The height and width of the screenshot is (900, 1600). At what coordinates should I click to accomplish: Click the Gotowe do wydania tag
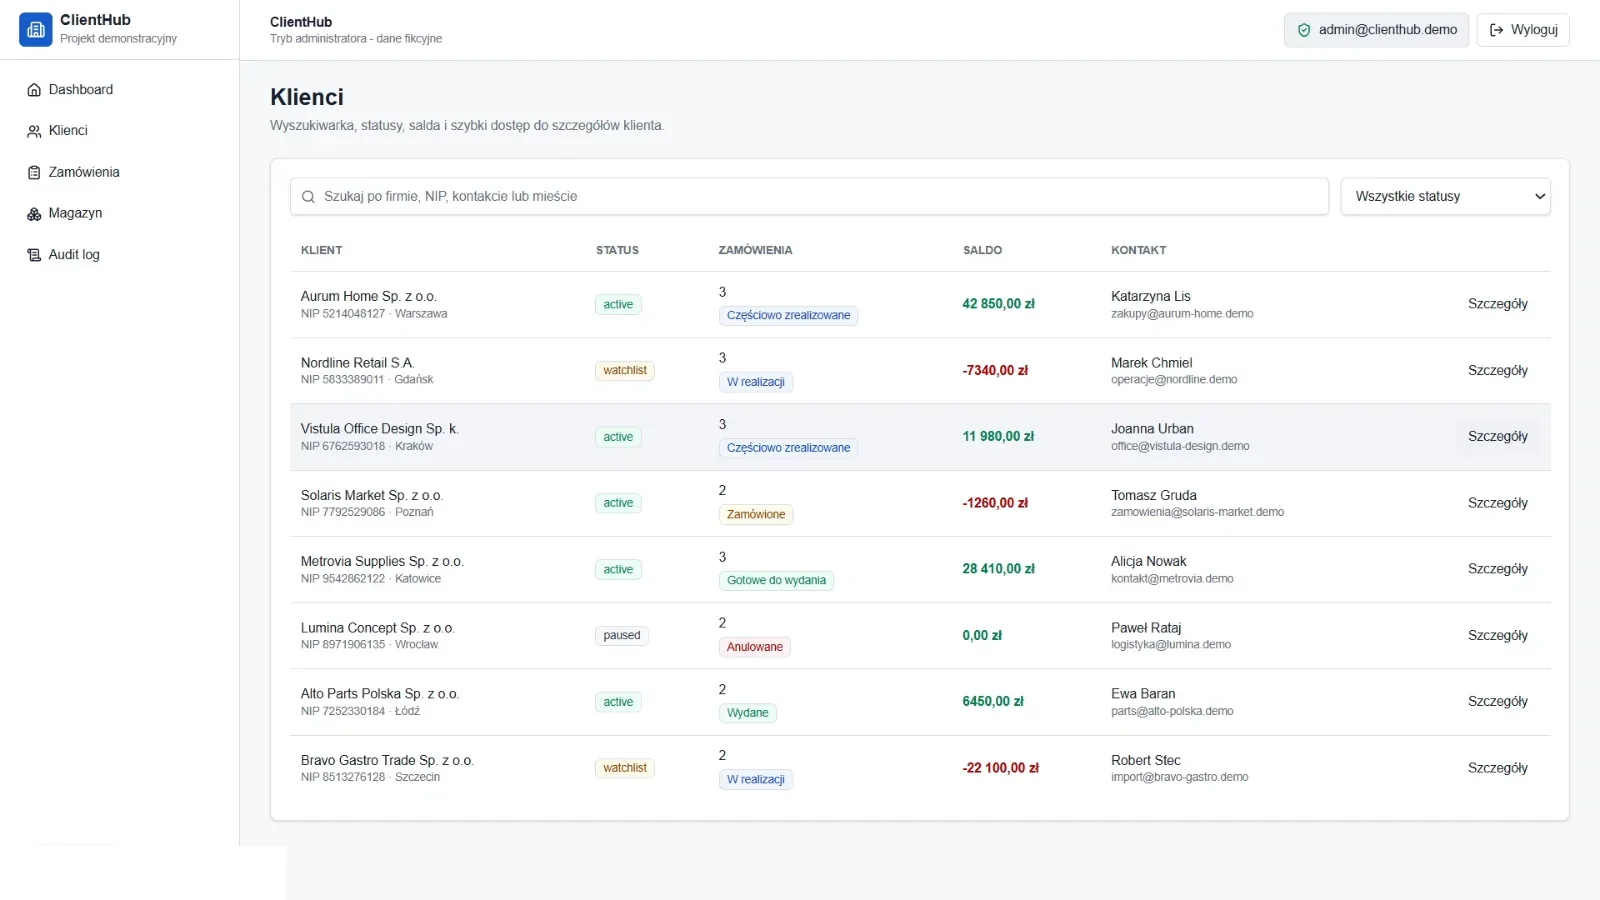coord(776,581)
